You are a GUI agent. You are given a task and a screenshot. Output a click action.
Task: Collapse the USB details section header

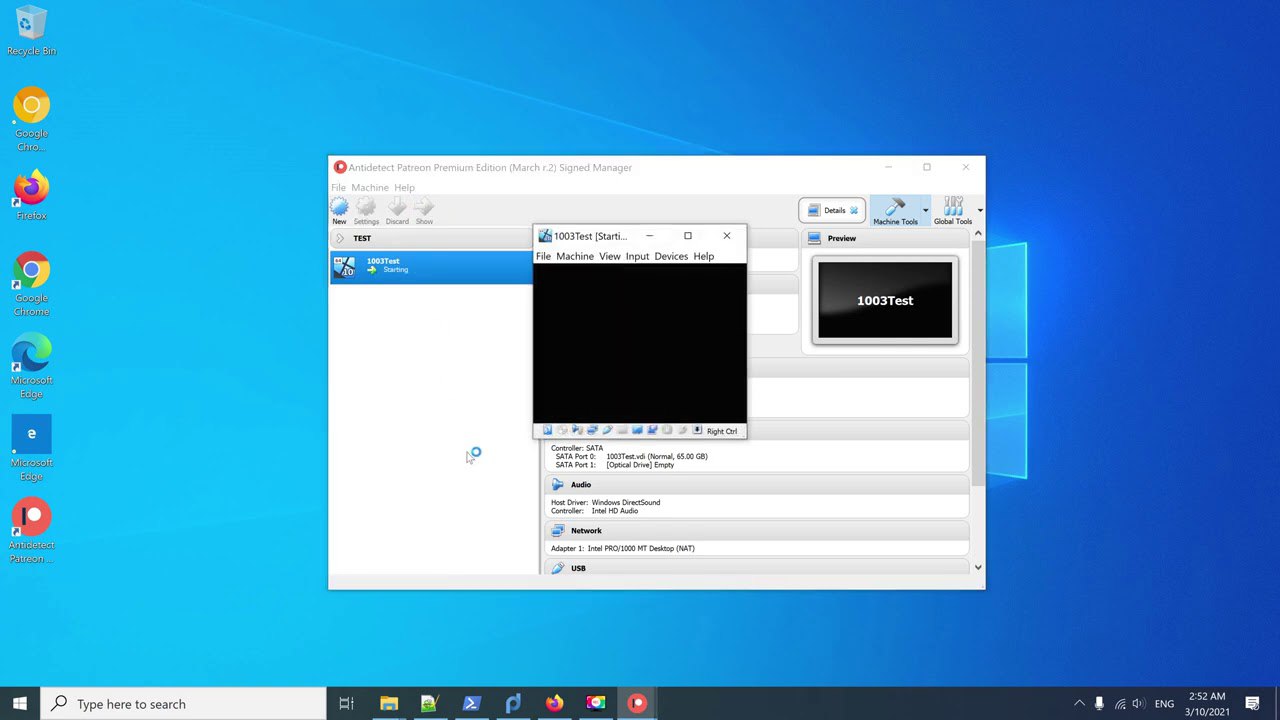(757, 568)
